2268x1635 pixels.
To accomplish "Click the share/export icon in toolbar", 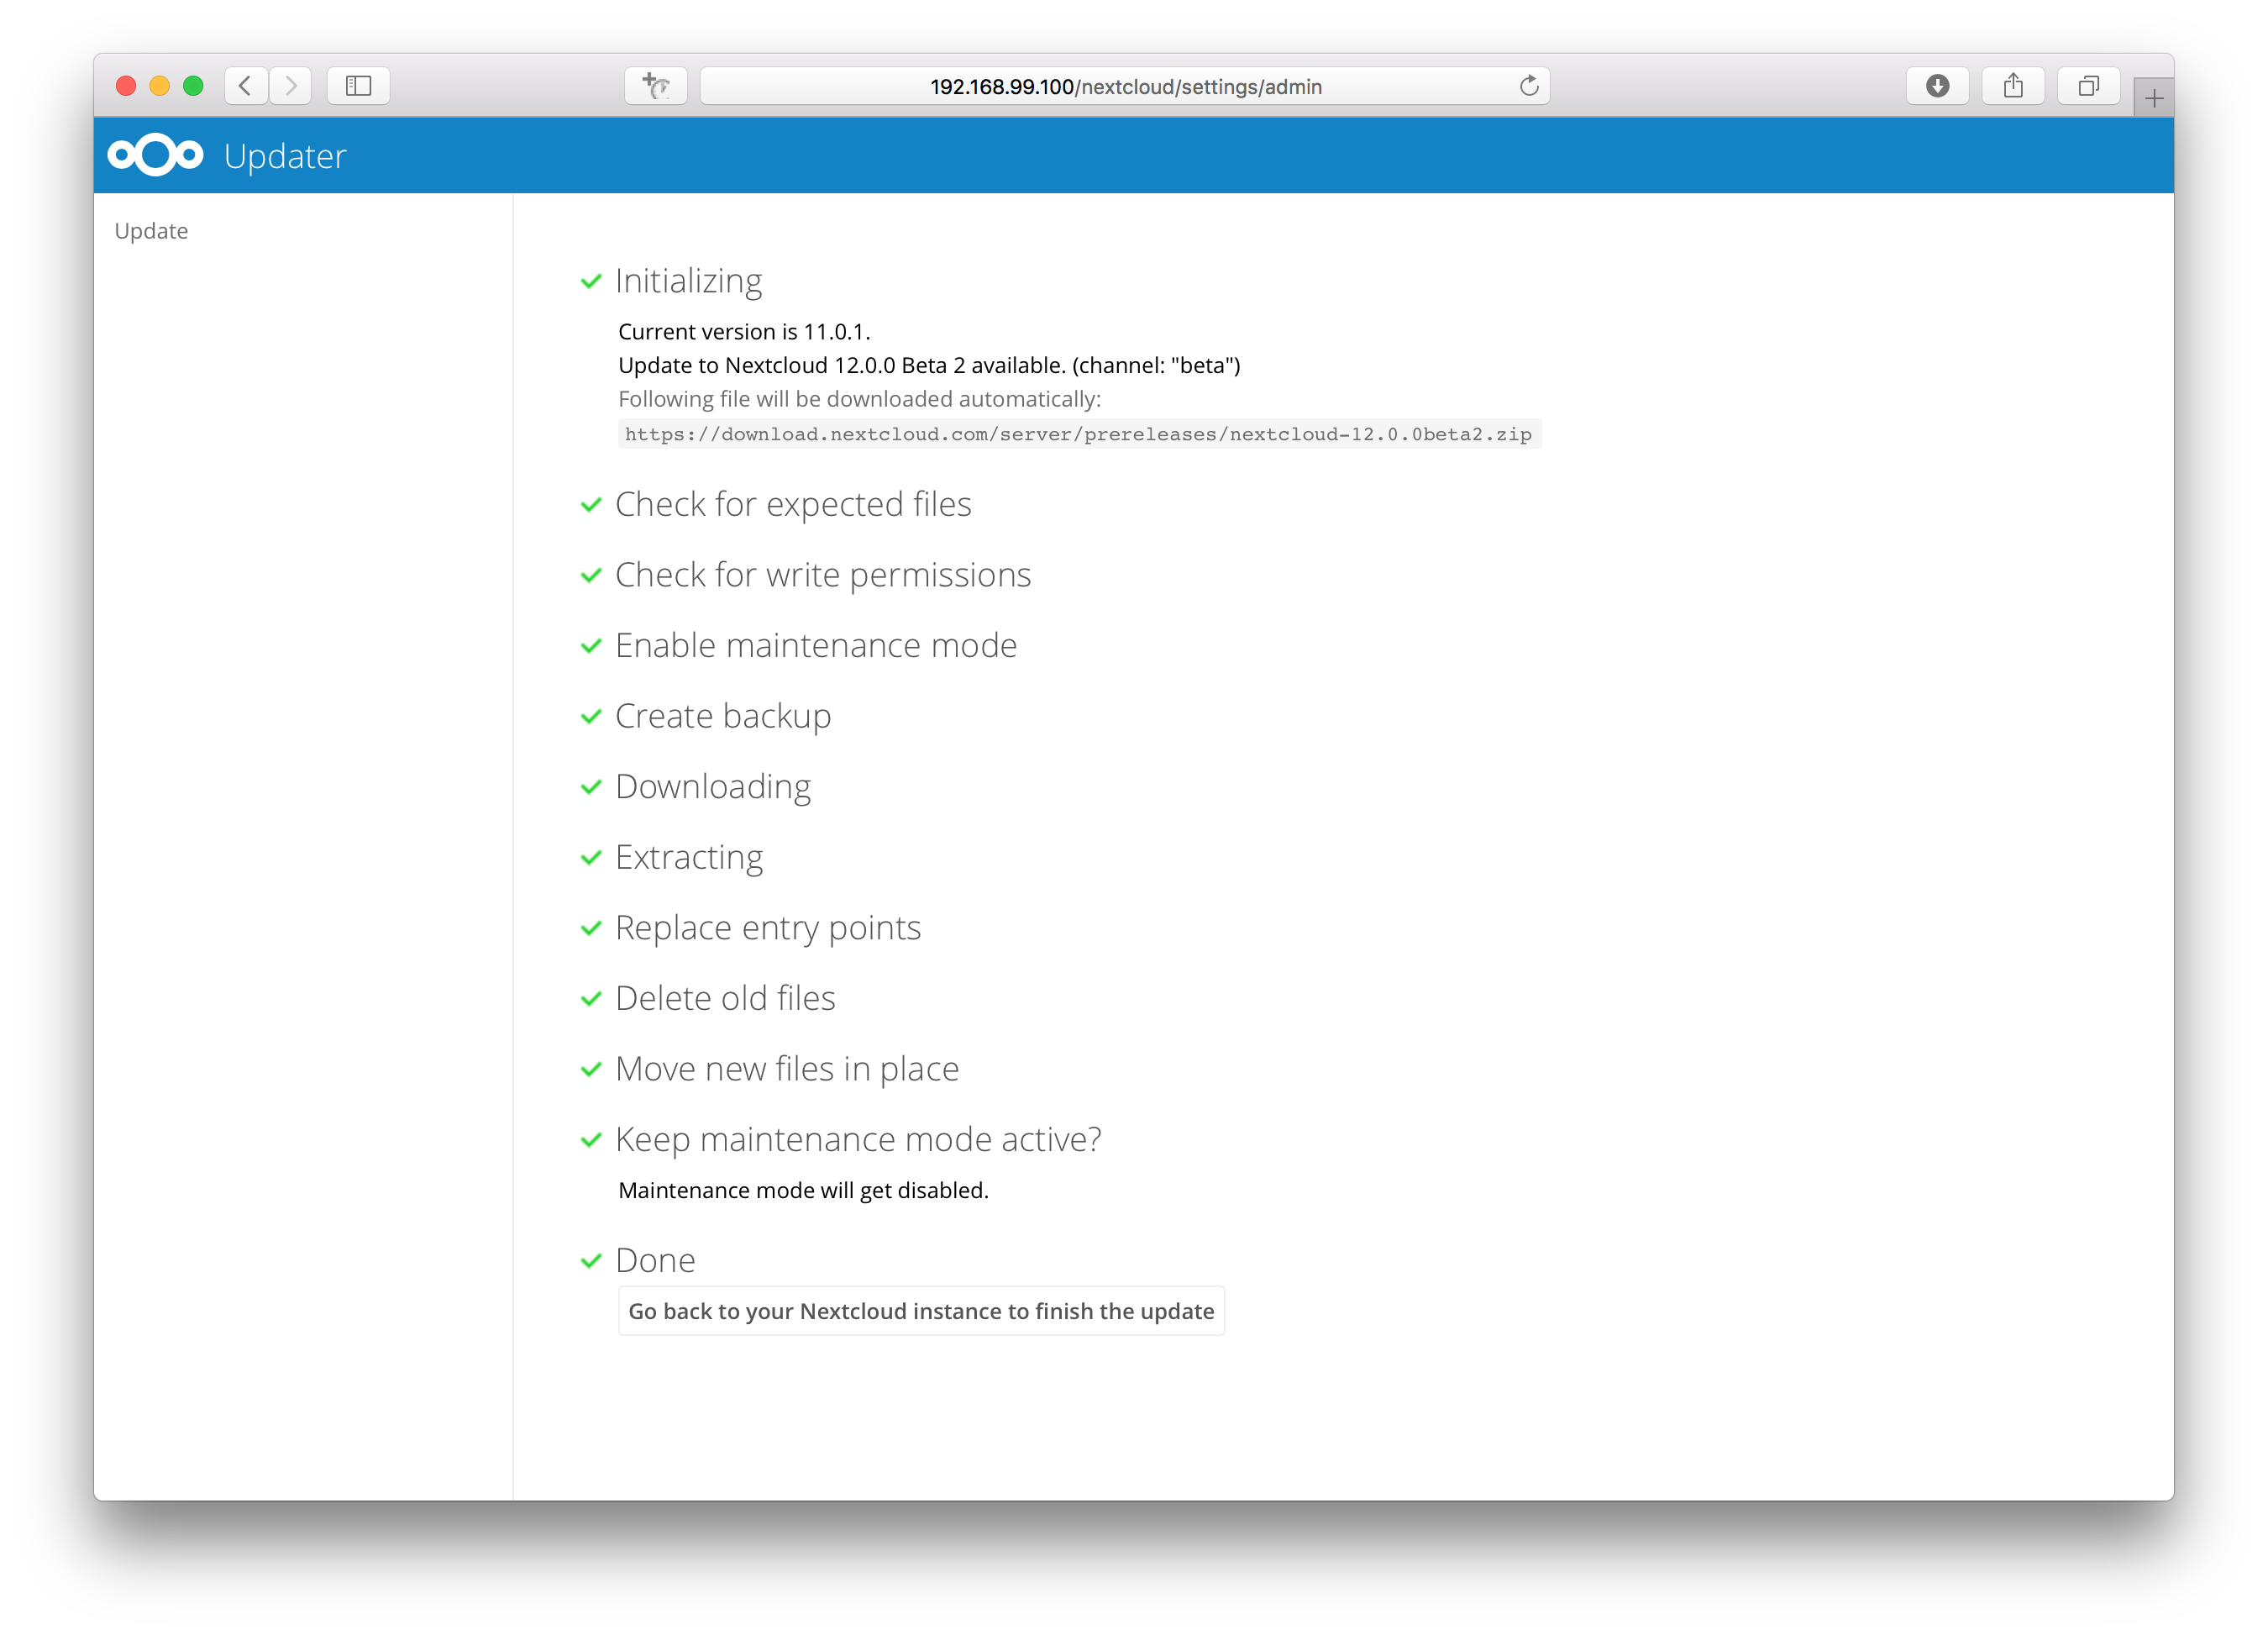I will [x=2014, y=83].
